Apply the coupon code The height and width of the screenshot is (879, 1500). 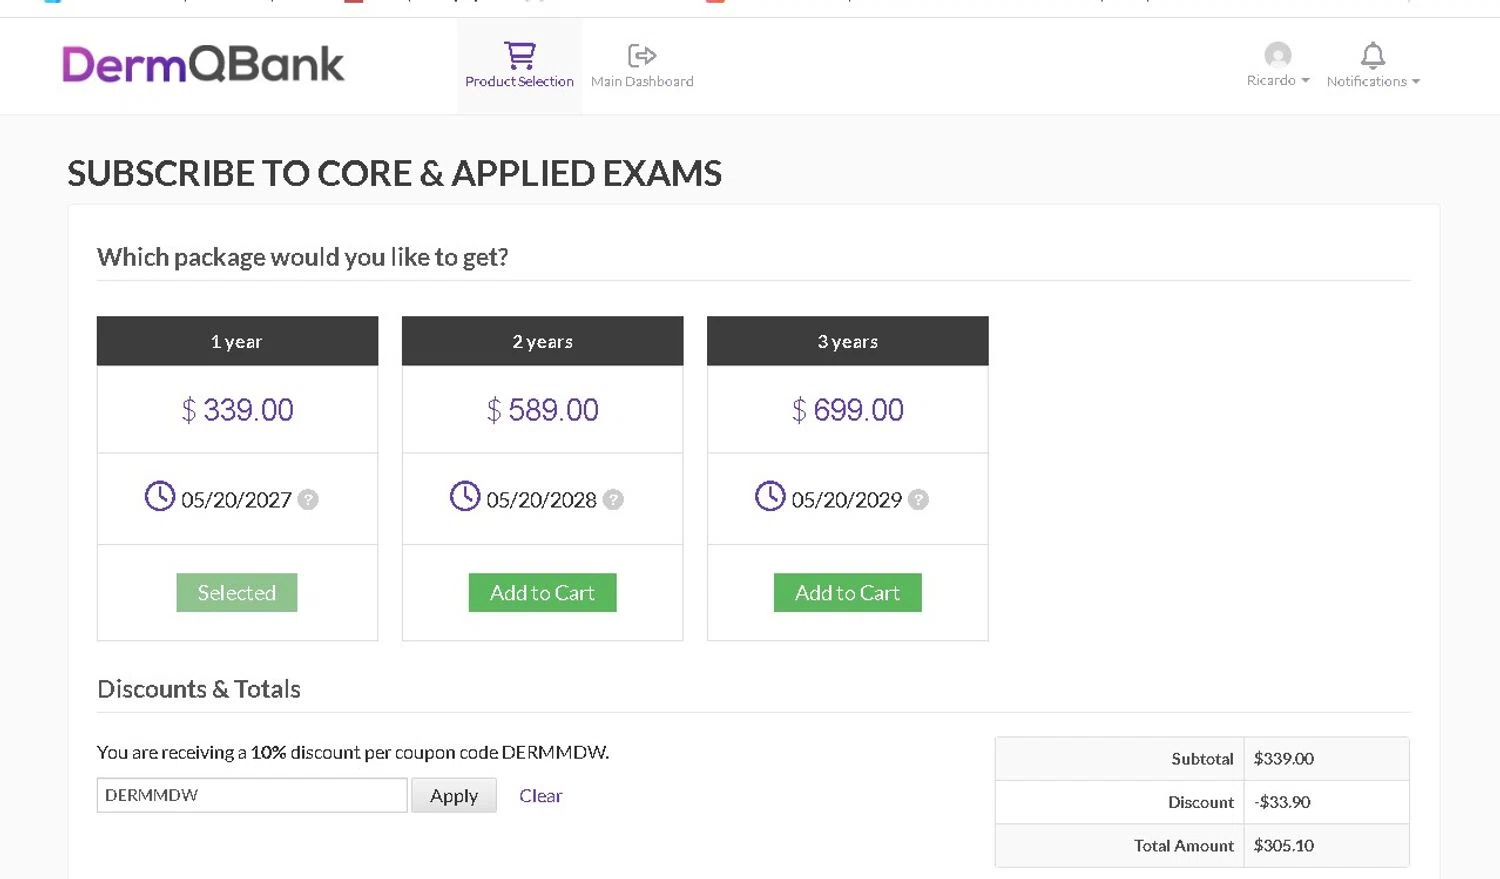454,796
